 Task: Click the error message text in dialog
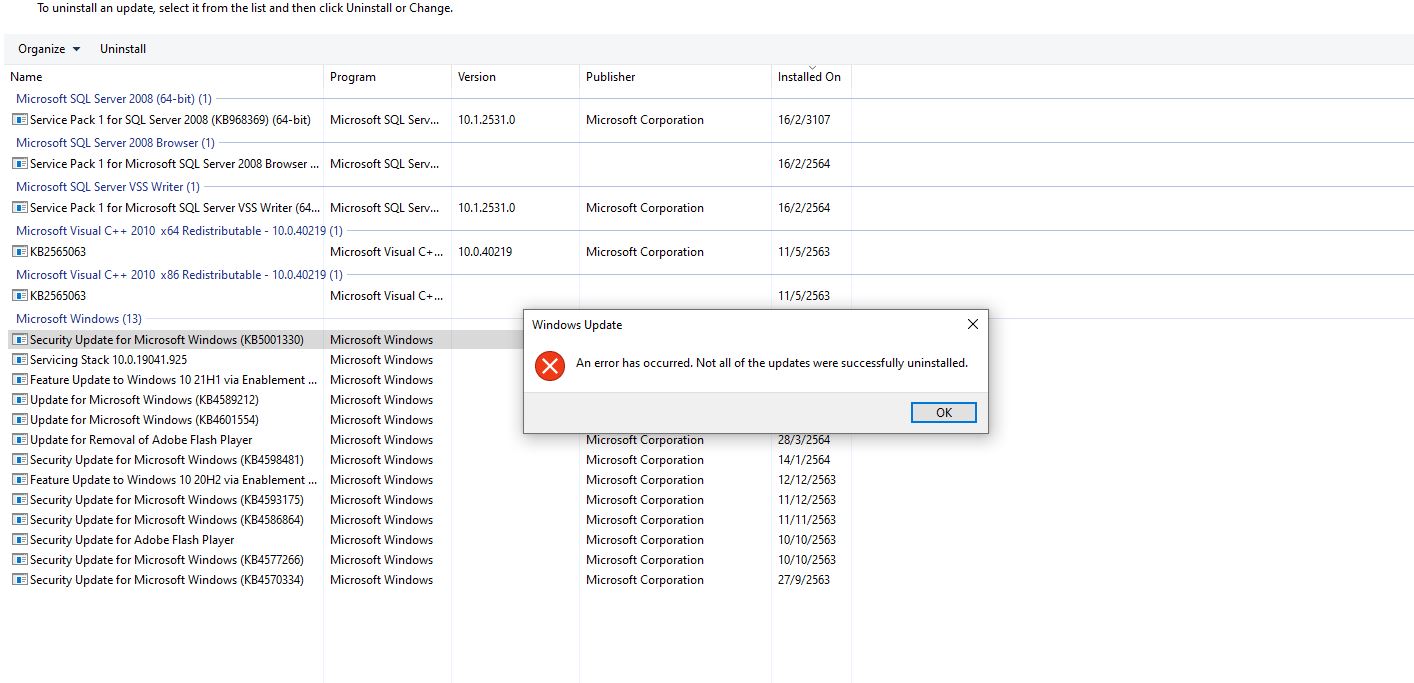coord(772,363)
